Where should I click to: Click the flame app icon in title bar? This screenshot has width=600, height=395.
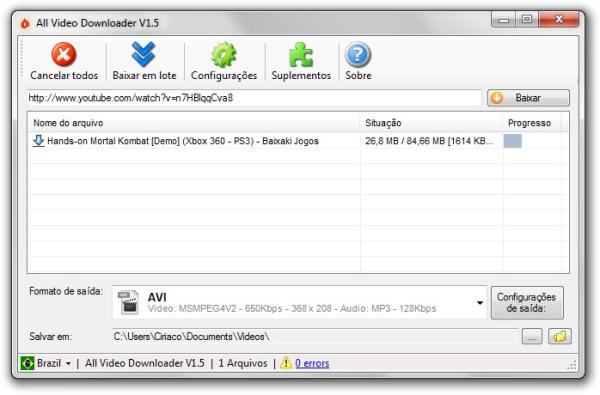pyautogui.click(x=25, y=23)
